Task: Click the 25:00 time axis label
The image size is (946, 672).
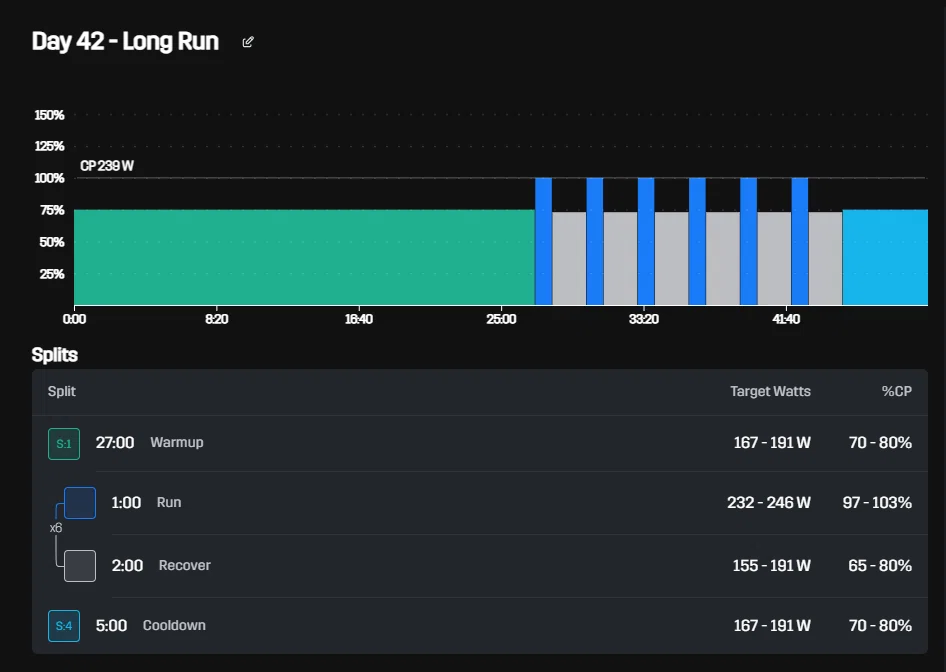Action: tap(501, 319)
